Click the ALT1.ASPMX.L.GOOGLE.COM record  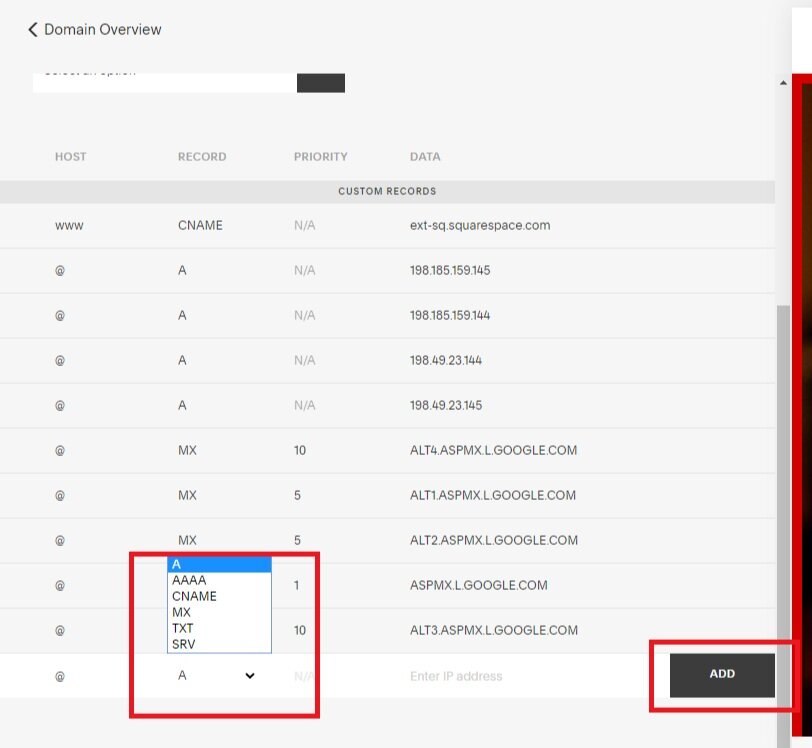click(x=492, y=495)
